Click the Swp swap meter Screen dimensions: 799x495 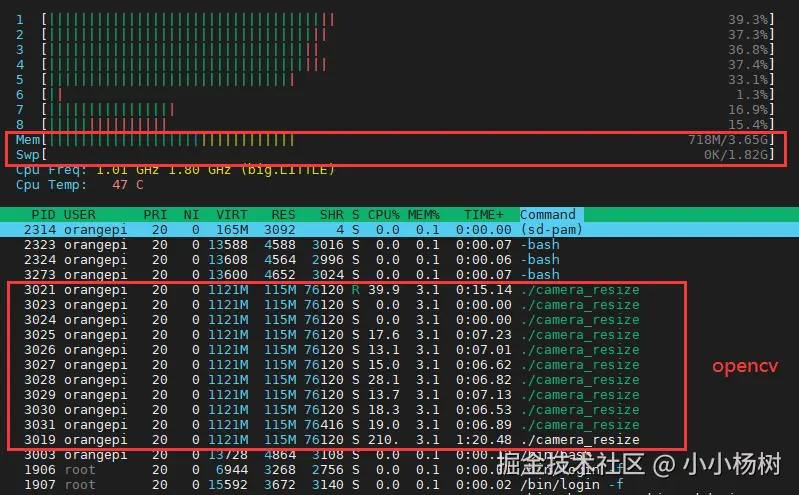click(395, 154)
